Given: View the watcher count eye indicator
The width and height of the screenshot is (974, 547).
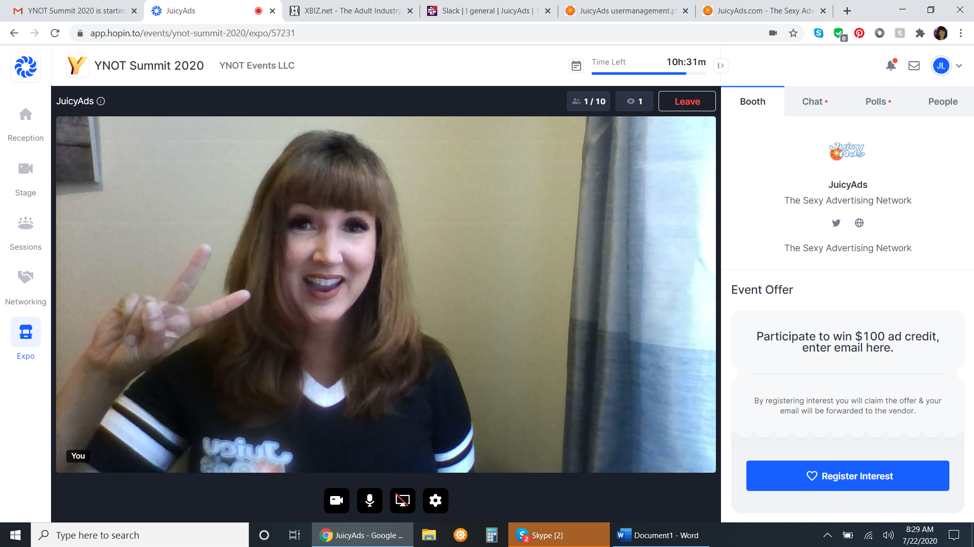Looking at the screenshot, I should [x=634, y=101].
